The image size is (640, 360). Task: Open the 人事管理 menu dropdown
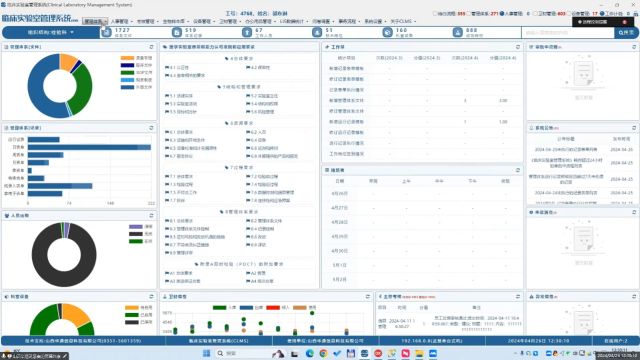121,21
